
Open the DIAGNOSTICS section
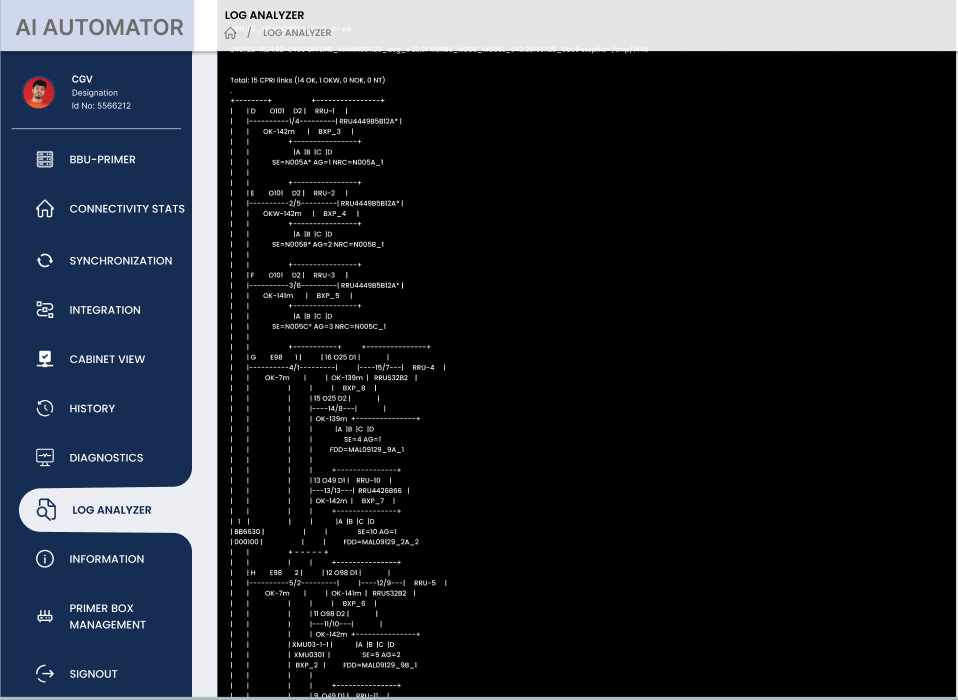pos(106,458)
